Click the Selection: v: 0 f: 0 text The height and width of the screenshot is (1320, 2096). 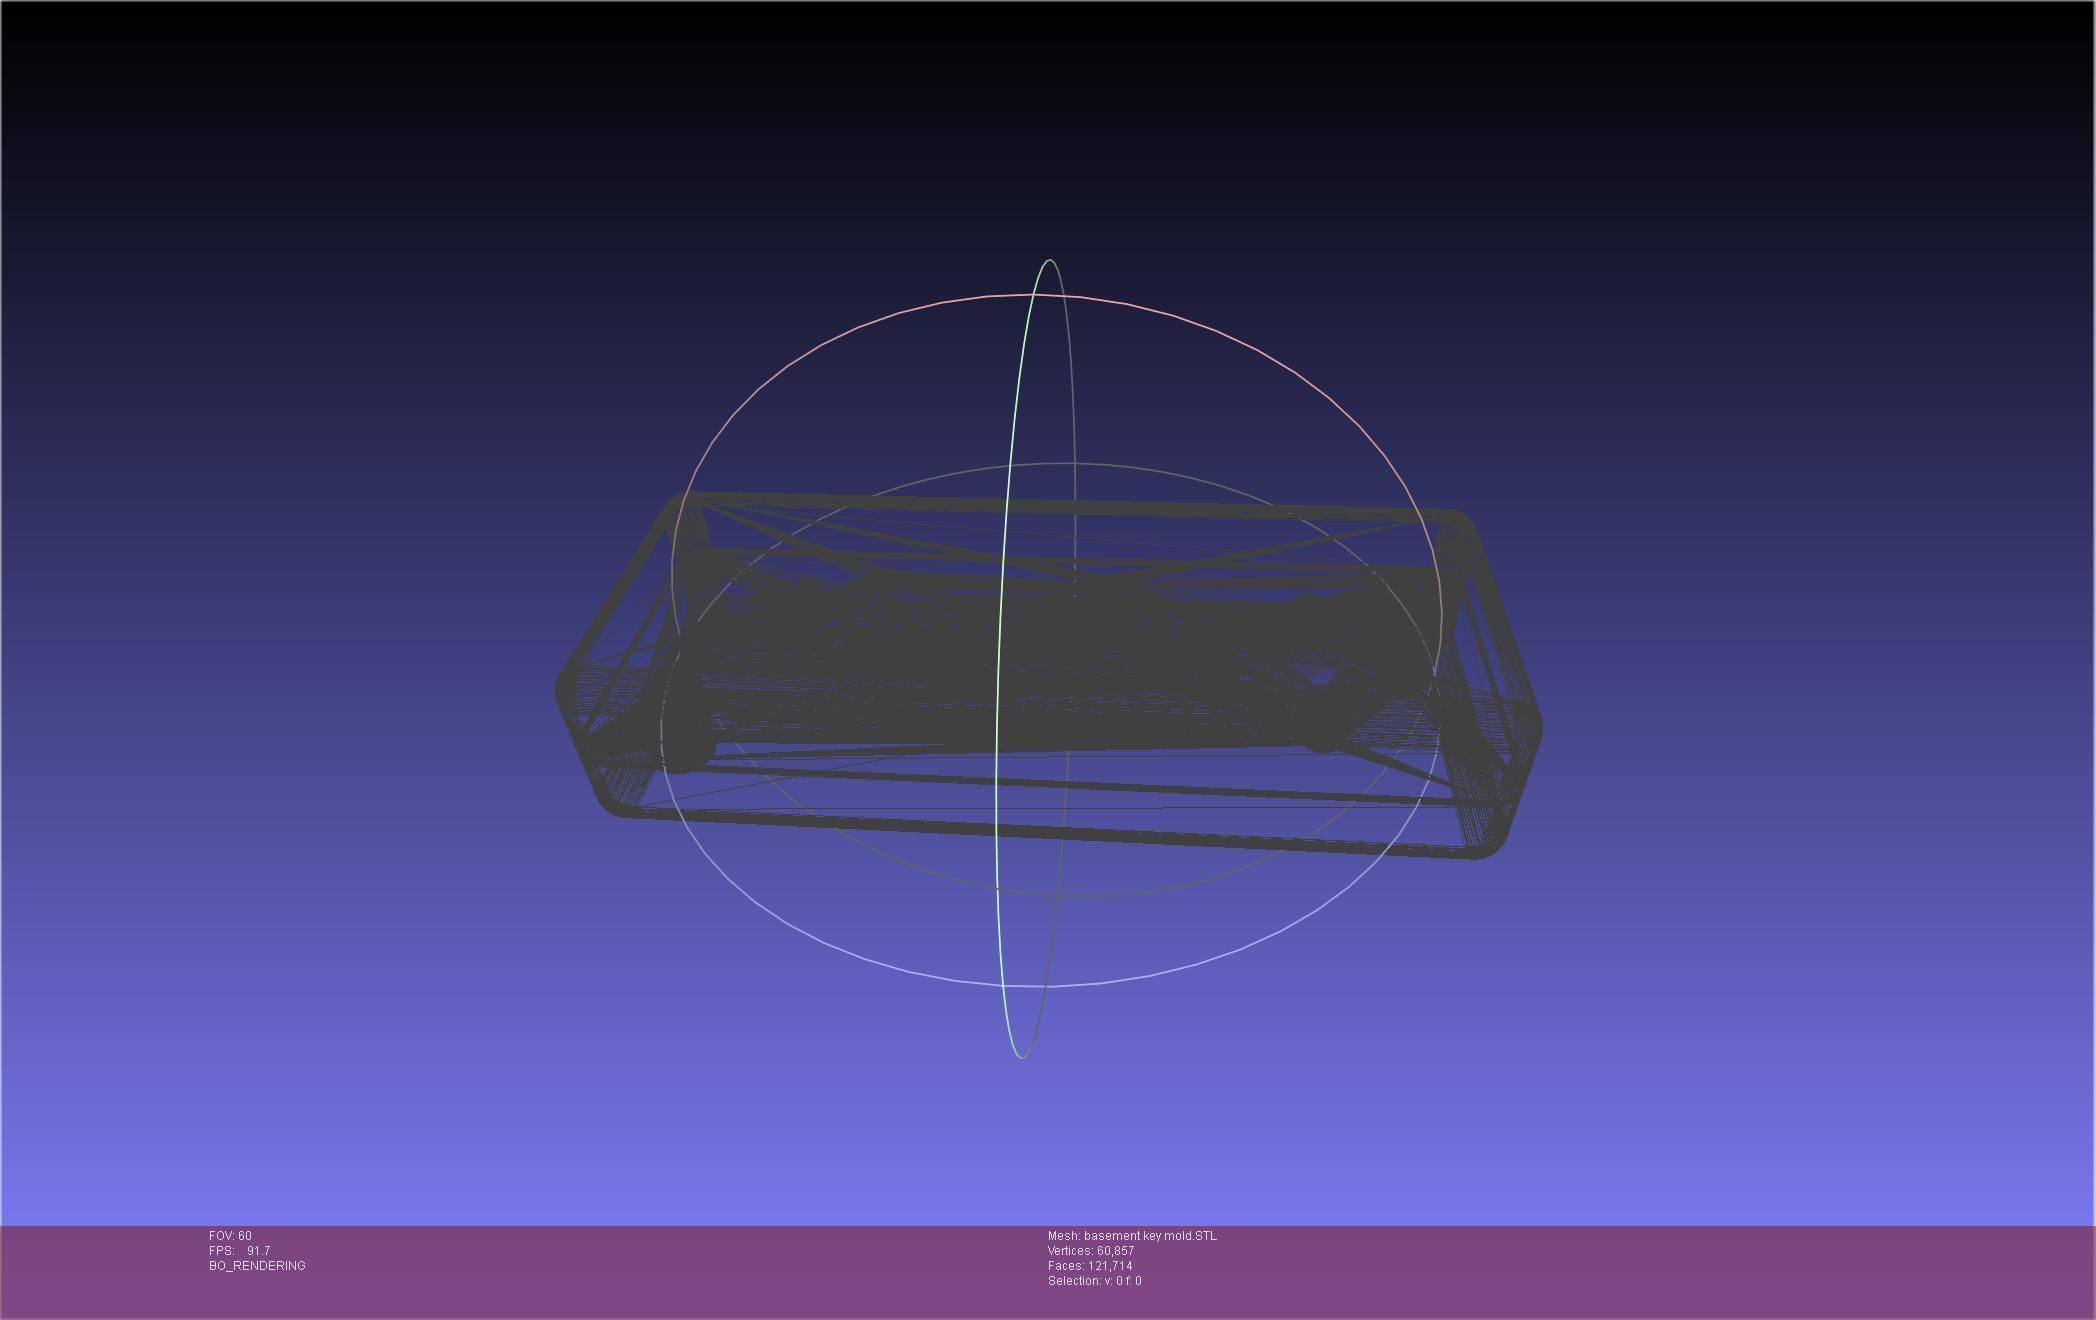(x=1094, y=1281)
